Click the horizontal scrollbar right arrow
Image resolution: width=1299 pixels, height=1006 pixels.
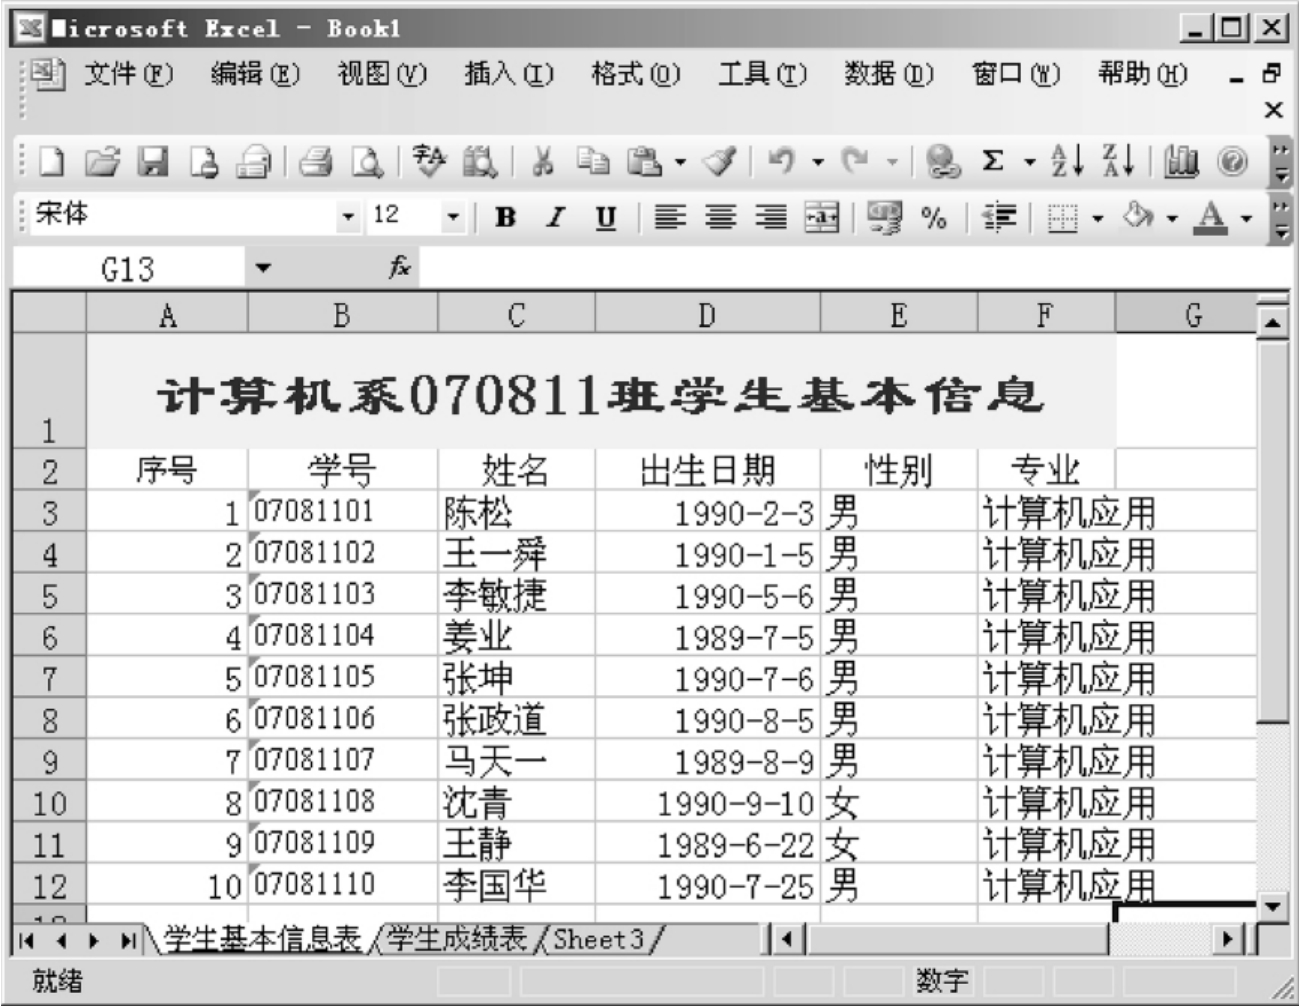[1226, 940]
